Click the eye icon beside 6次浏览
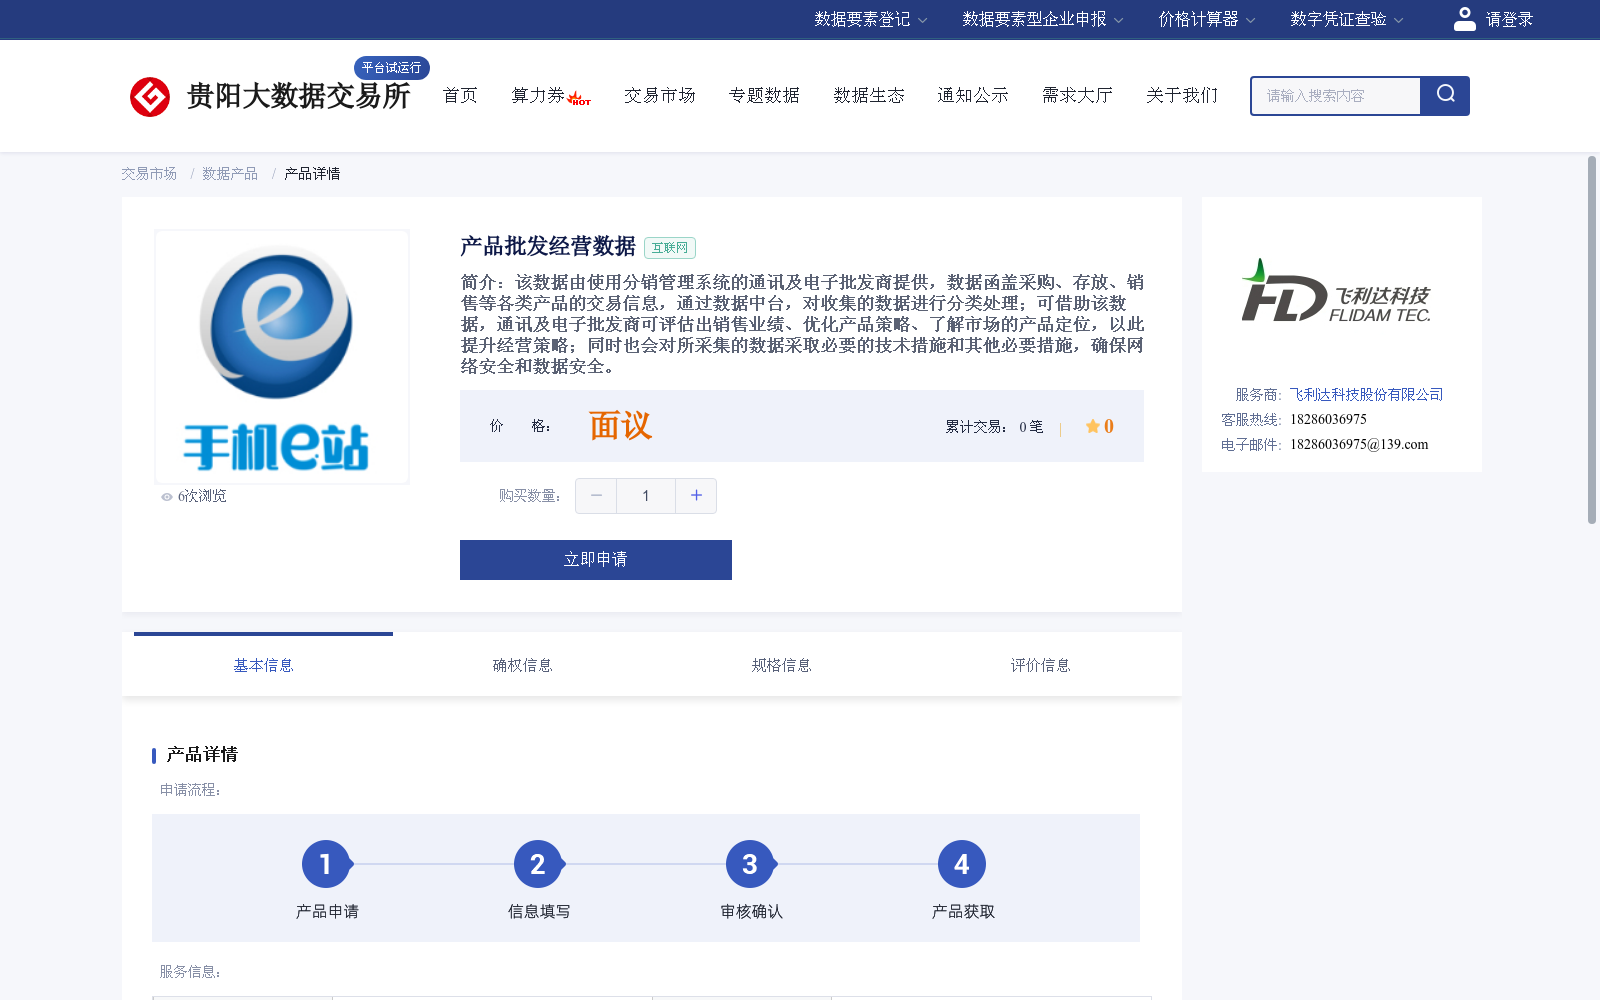 coord(167,496)
